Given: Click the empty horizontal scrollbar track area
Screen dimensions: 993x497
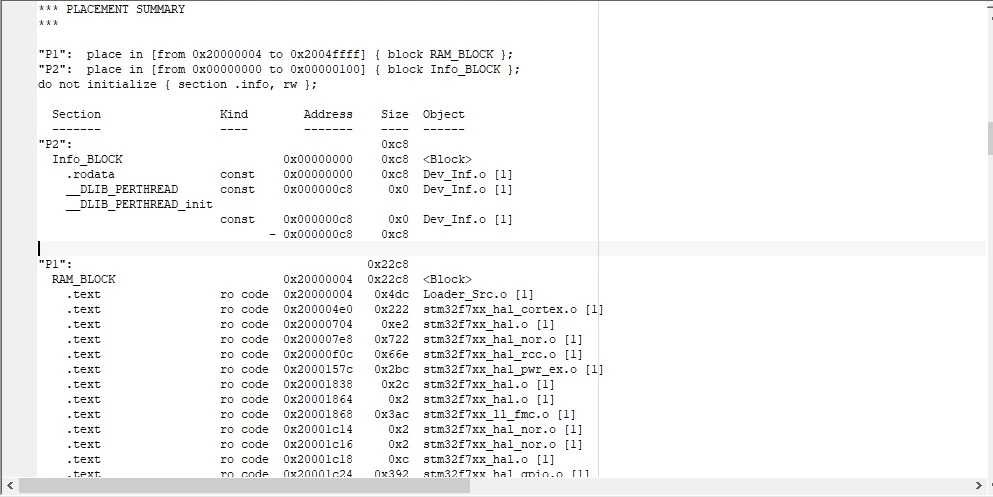Looking at the screenshot, I should 720,486.
